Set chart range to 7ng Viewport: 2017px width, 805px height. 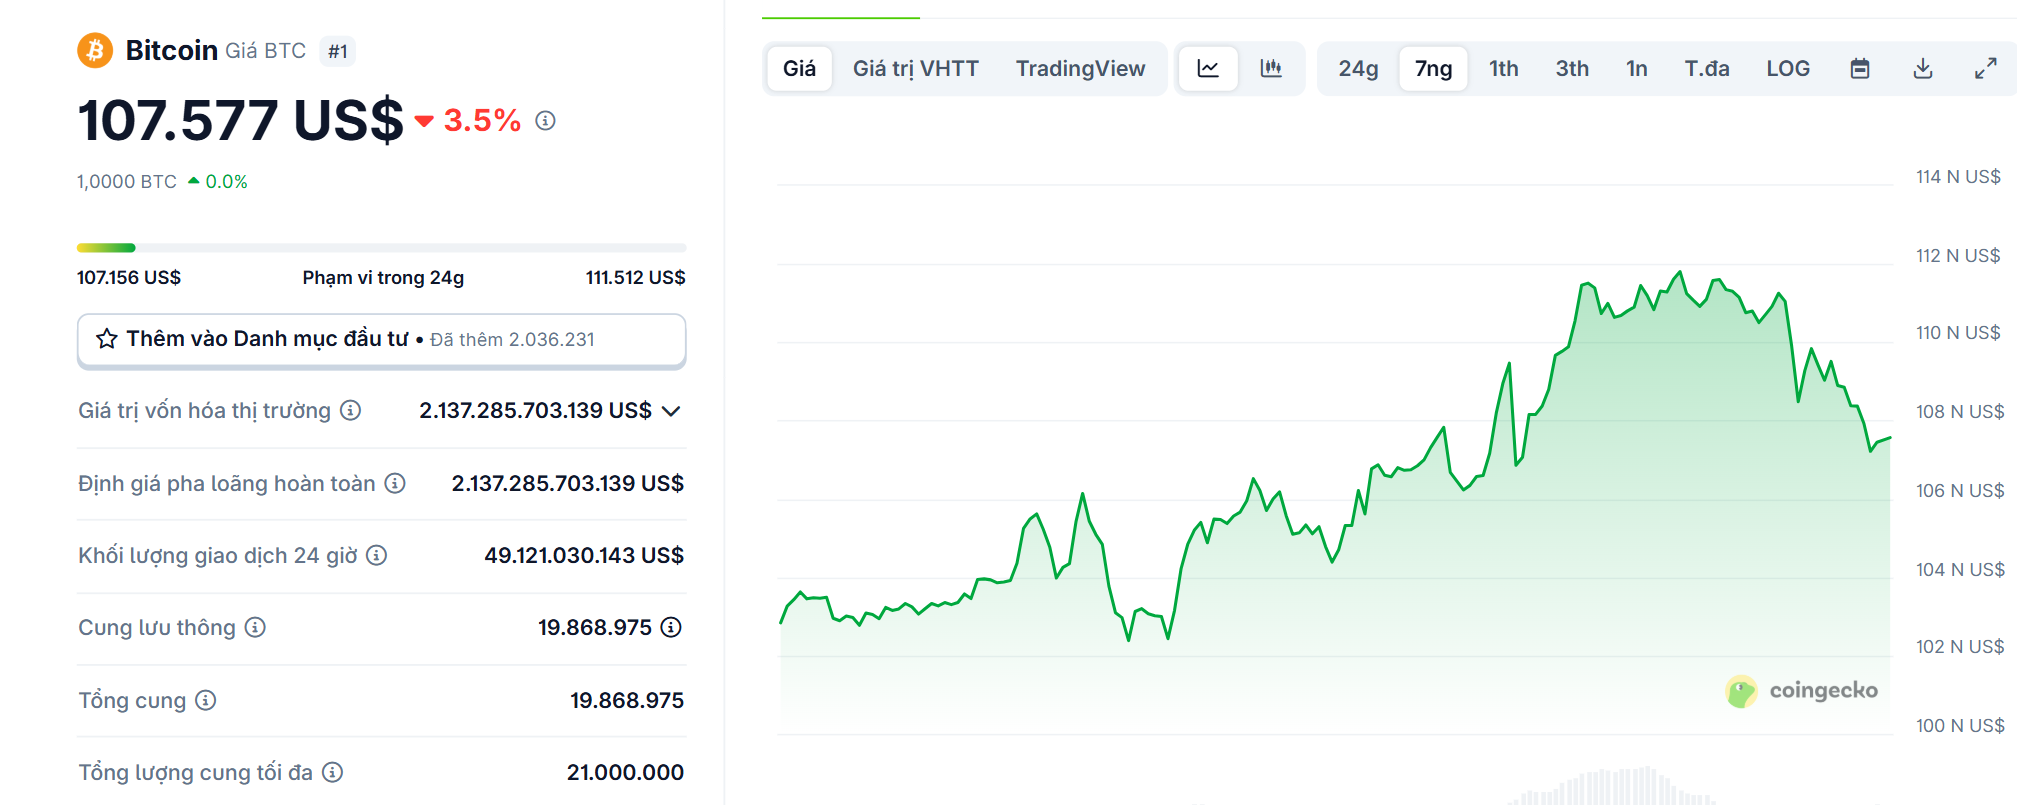point(1433,68)
